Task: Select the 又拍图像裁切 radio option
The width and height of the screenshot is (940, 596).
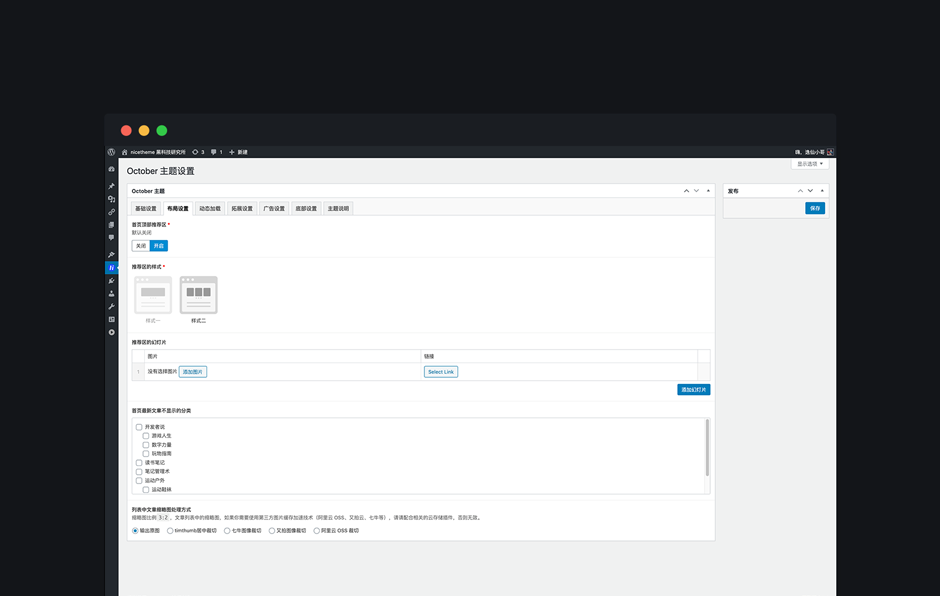Action: click(272, 531)
